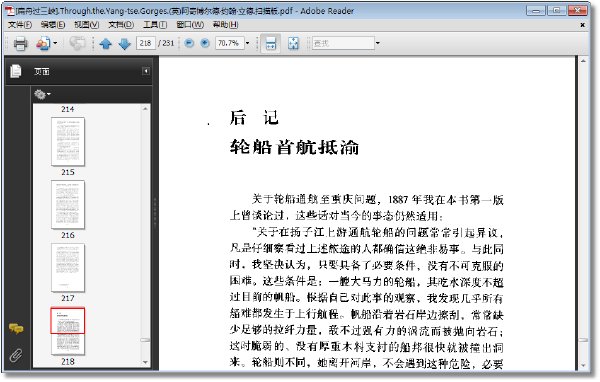Expand the Pages panel gear options menu
Image resolution: width=600 pixels, height=382 pixels.
[x=42, y=94]
